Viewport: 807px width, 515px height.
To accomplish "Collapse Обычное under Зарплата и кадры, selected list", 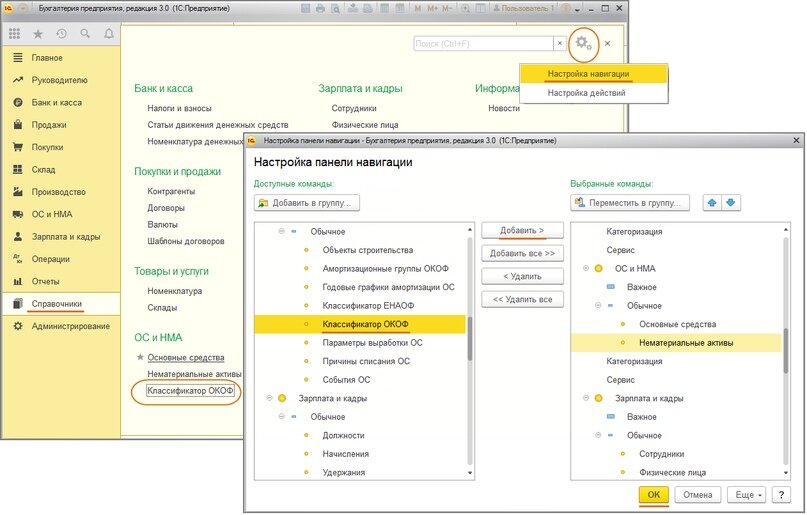I will tap(598, 435).
